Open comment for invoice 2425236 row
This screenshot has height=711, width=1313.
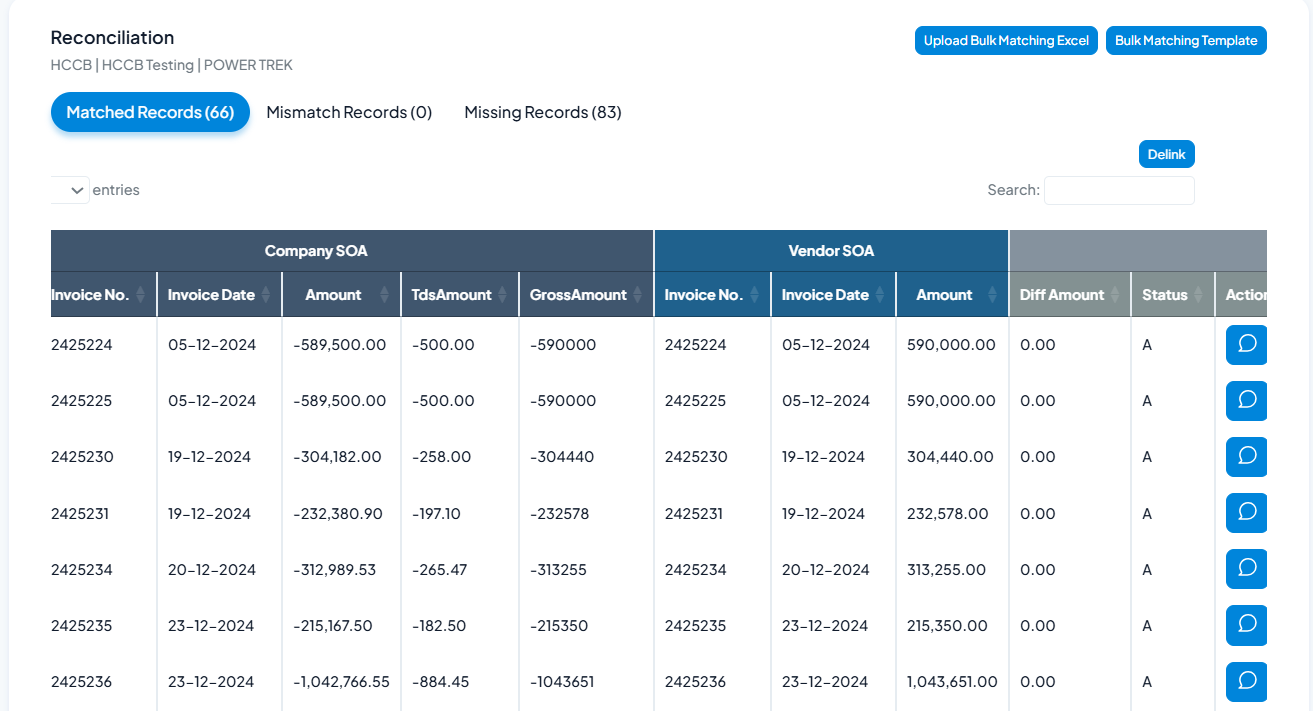[1246, 681]
